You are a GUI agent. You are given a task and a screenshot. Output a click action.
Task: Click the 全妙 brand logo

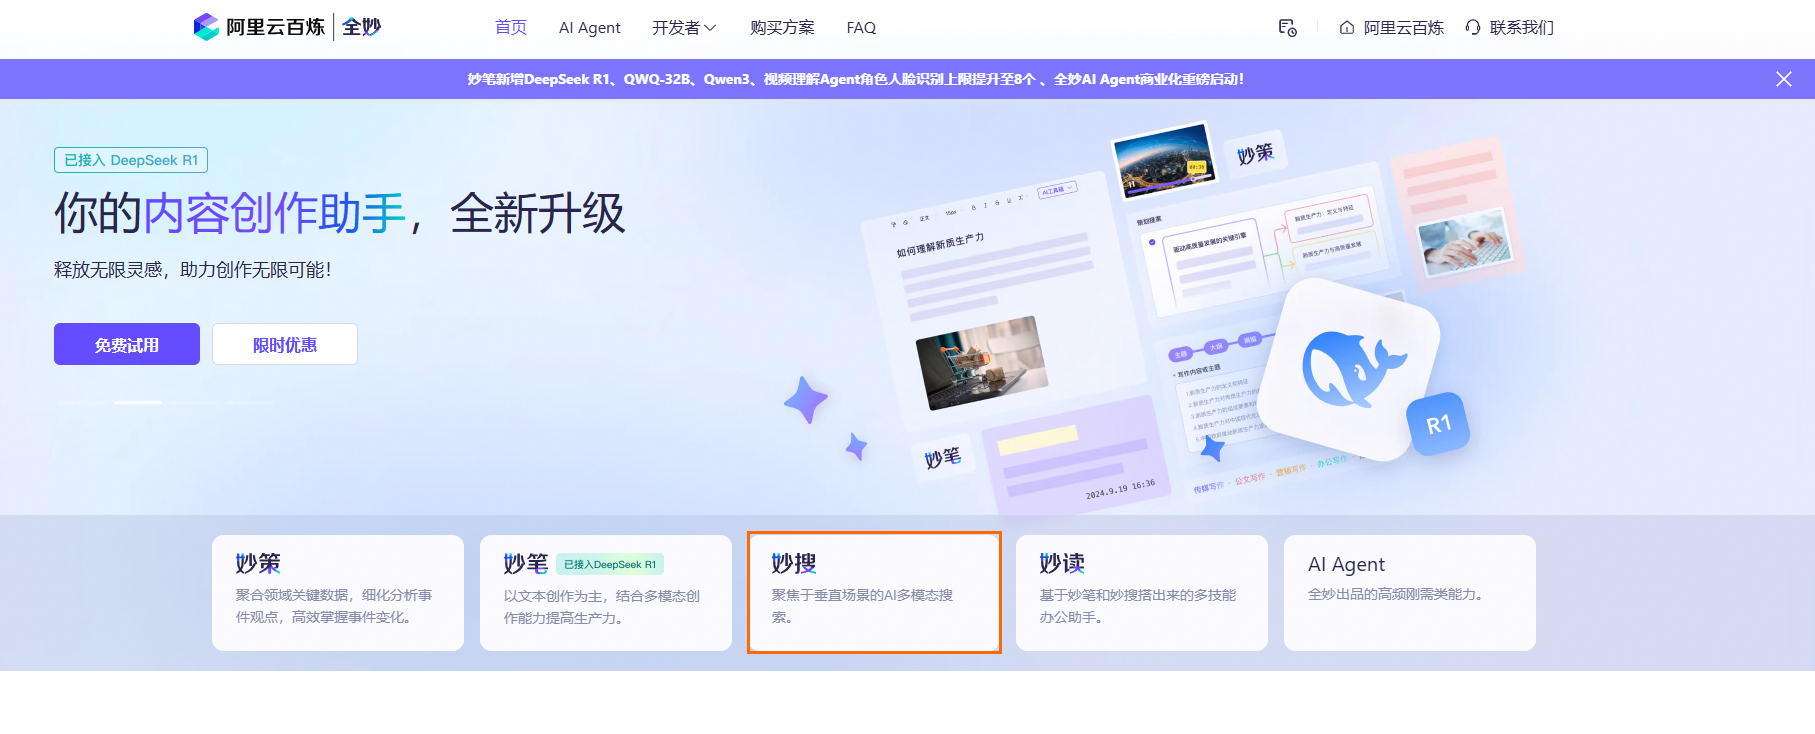click(x=362, y=27)
